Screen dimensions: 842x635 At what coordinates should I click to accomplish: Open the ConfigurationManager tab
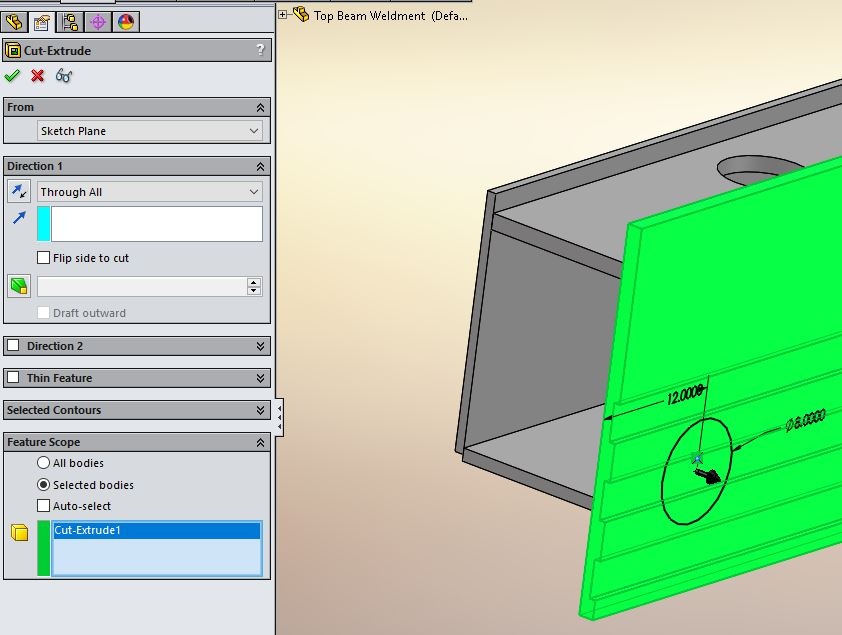click(x=70, y=22)
